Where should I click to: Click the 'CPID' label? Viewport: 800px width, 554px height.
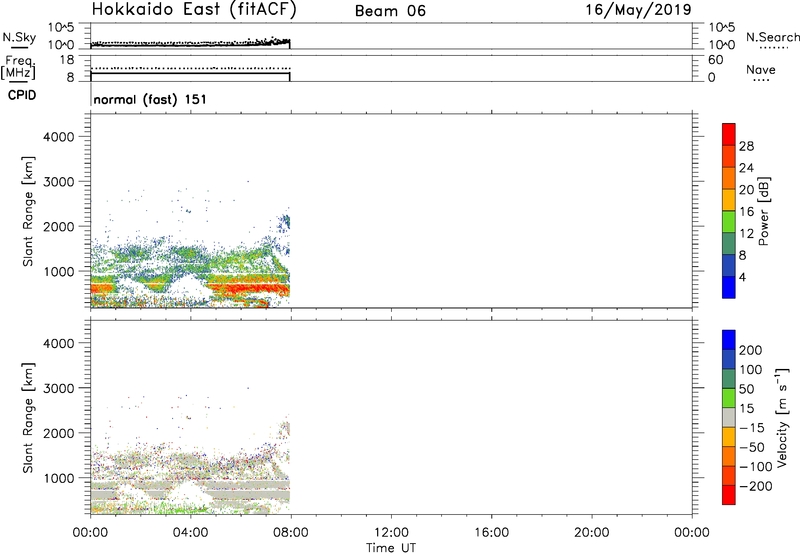(x=22, y=95)
